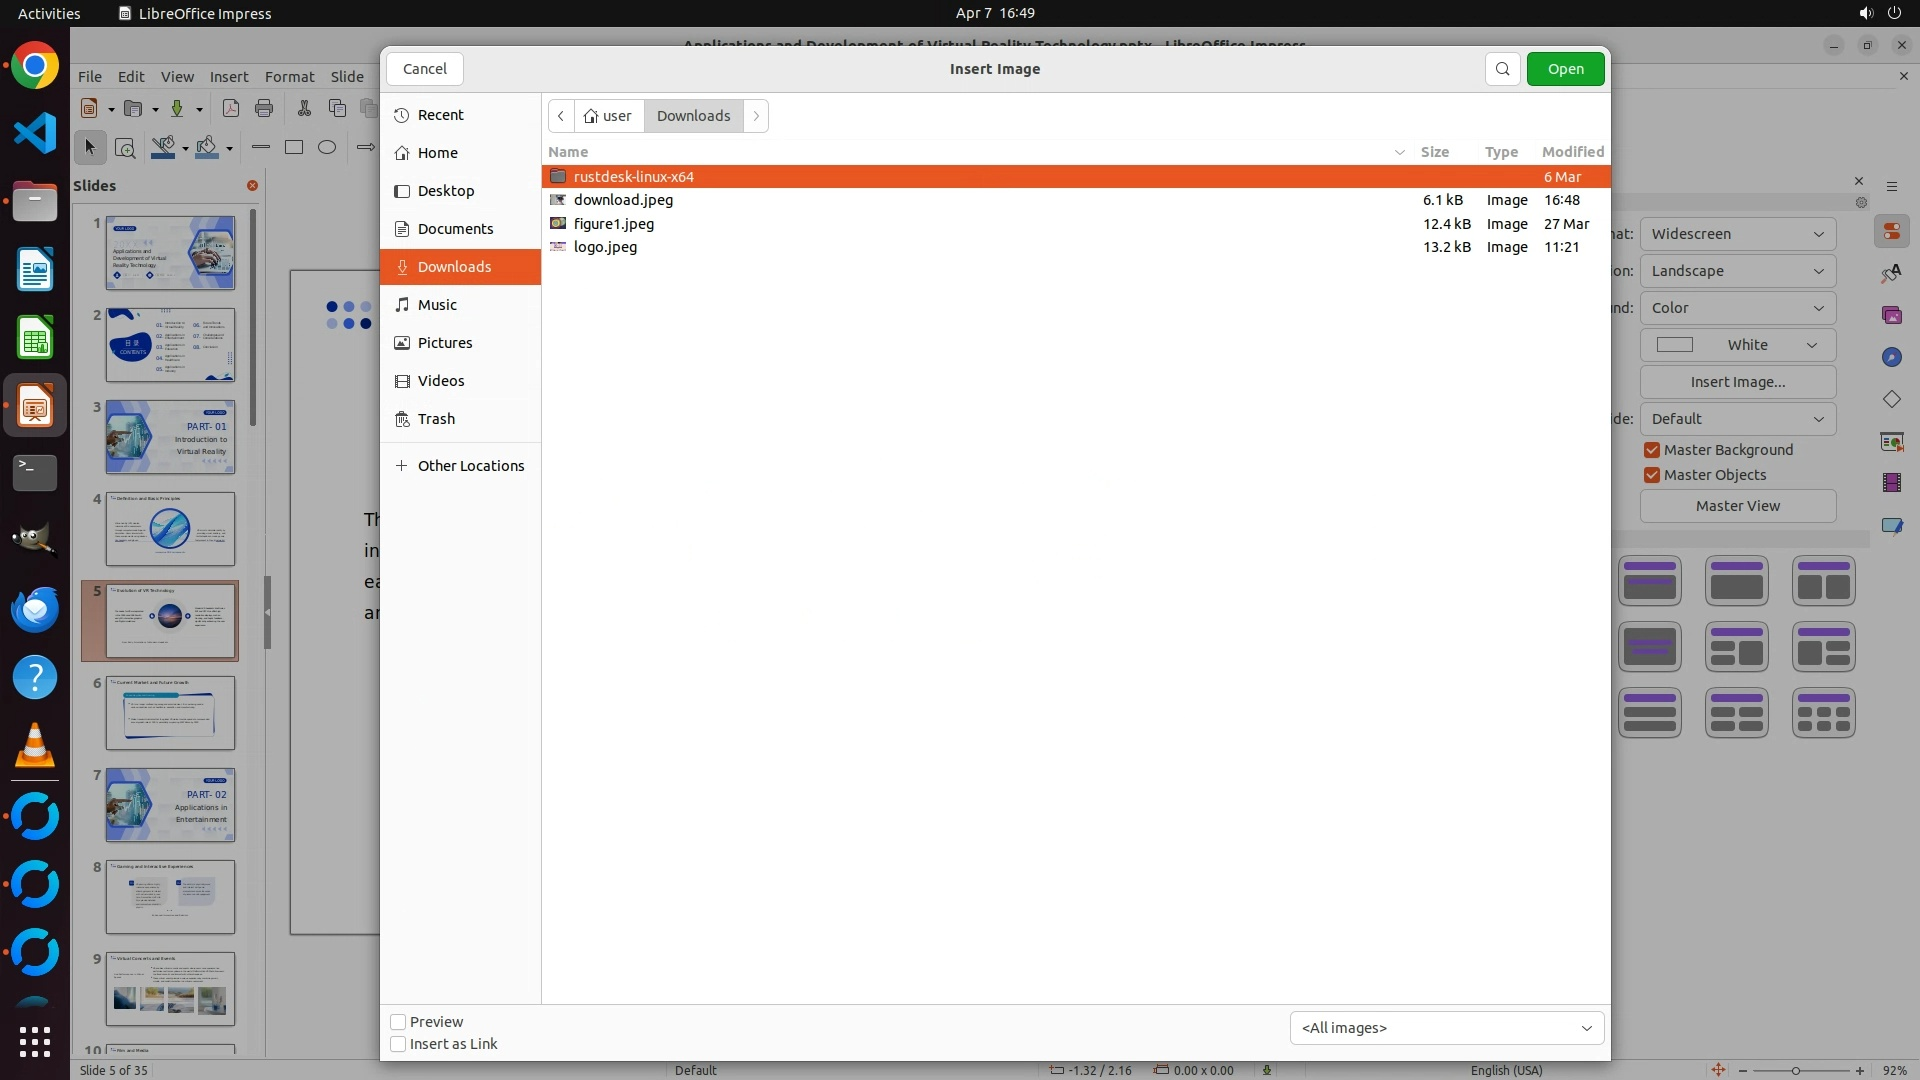This screenshot has width=1920, height=1080.
Task: Open the White background color picker
Action: coord(1737,345)
